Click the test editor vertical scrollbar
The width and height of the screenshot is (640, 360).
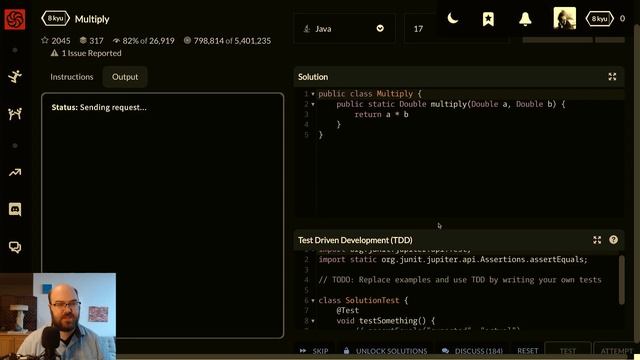click(x=621, y=280)
